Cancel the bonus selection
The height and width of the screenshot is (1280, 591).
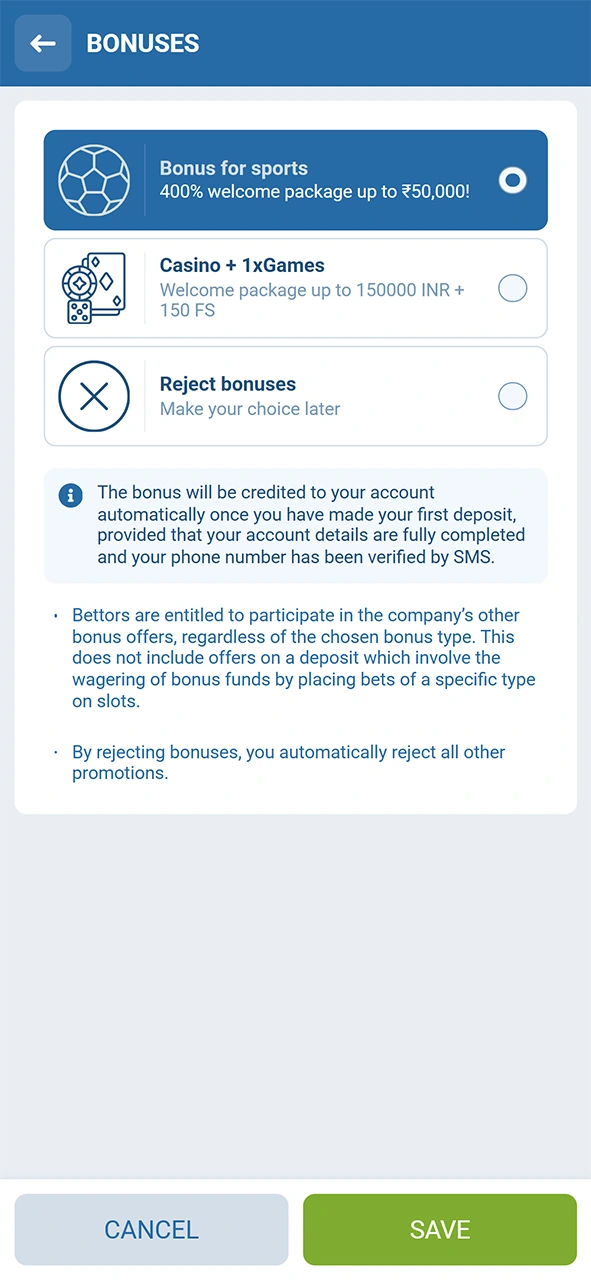pos(151,1229)
